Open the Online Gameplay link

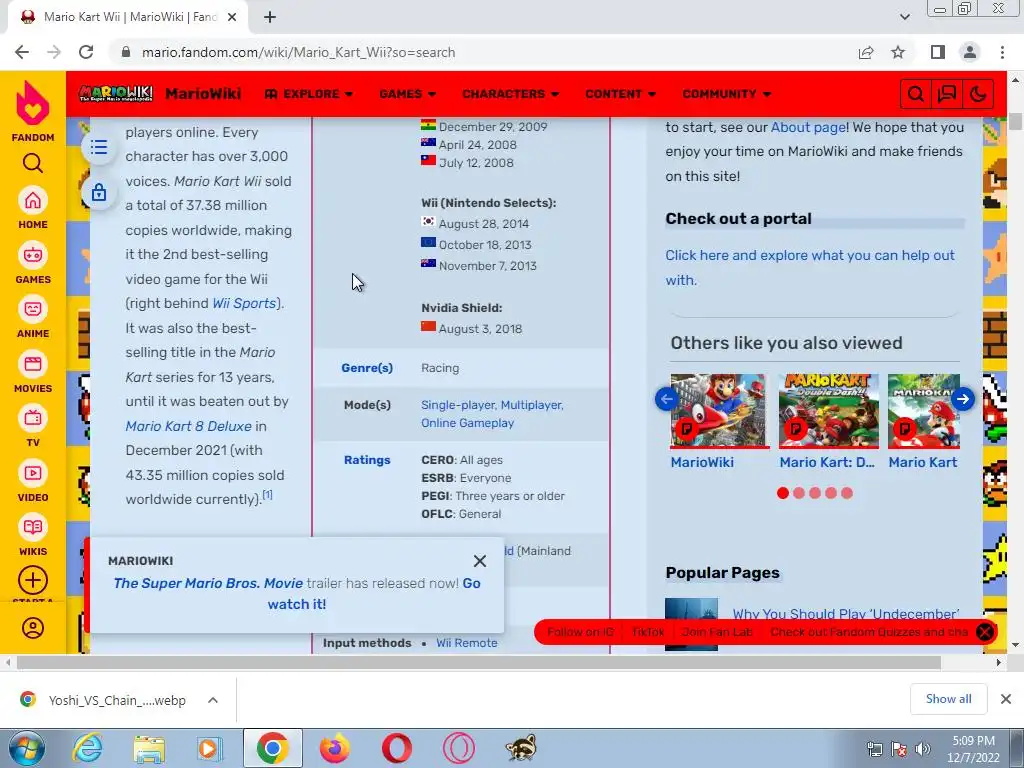tap(468, 423)
